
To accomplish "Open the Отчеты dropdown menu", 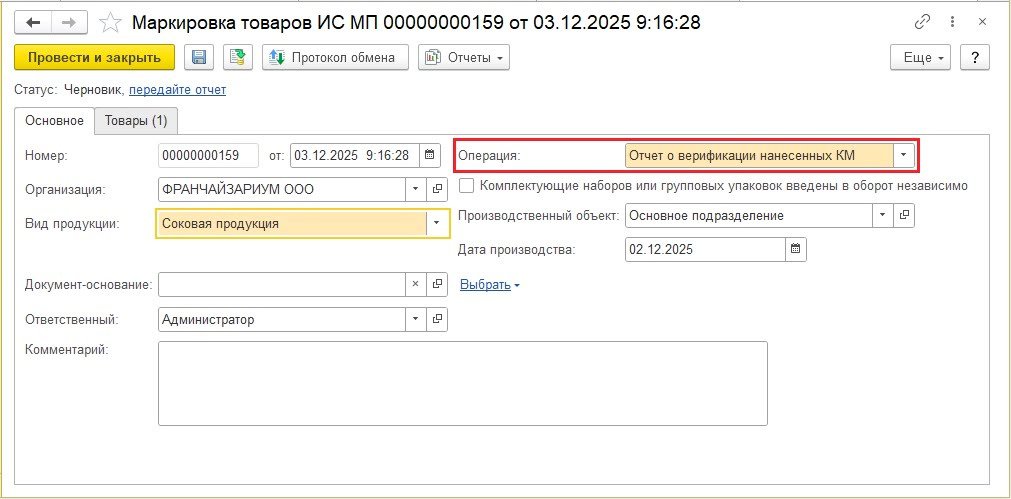I will coord(464,58).
